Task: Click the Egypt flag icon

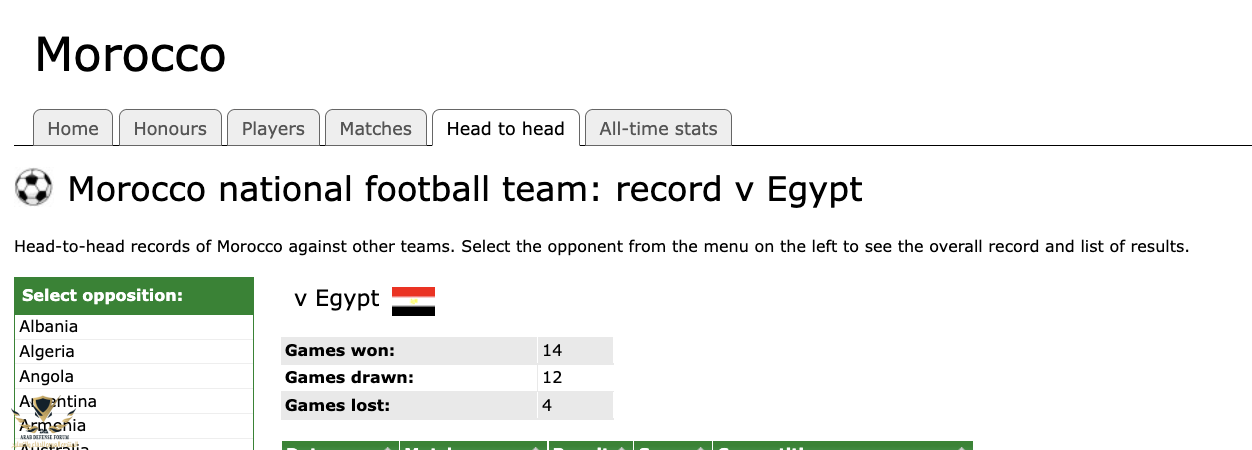Action: point(413,301)
